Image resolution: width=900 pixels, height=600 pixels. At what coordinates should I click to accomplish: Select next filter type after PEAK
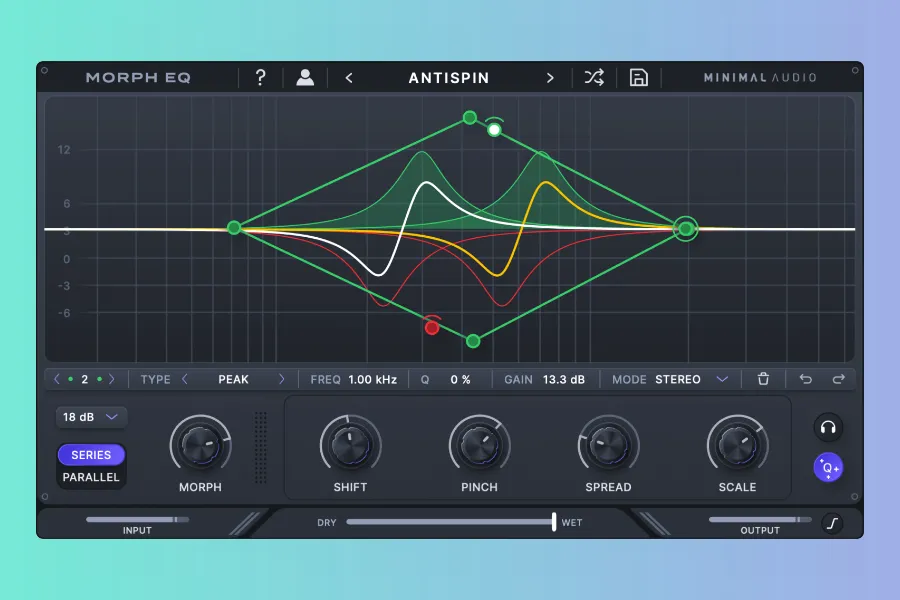pyautogui.click(x=282, y=379)
